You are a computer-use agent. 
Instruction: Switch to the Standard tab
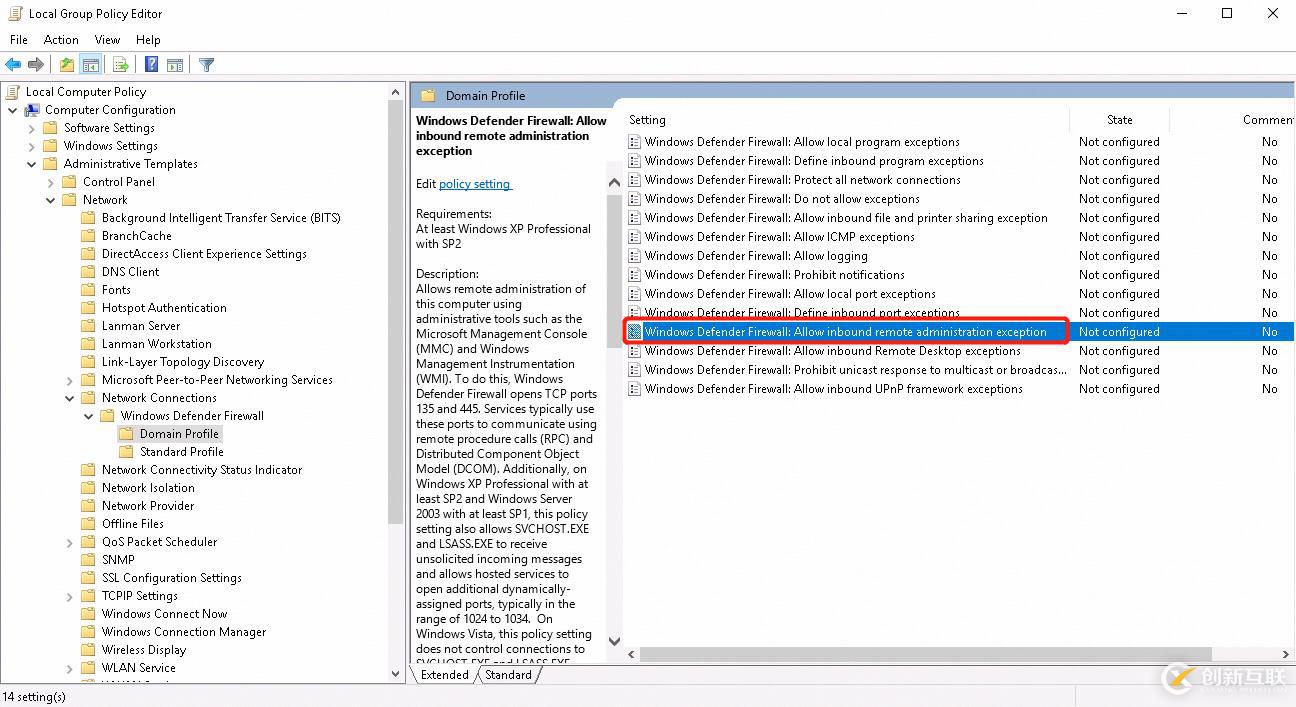(x=508, y=674)
